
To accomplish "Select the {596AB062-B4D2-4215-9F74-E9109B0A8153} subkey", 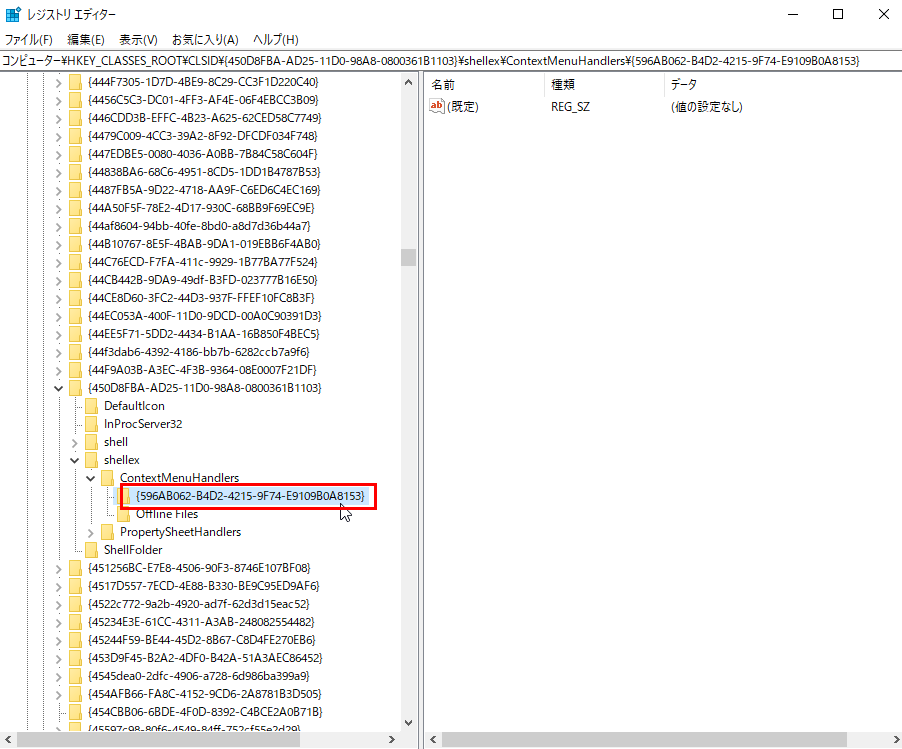I will (250, 496).
